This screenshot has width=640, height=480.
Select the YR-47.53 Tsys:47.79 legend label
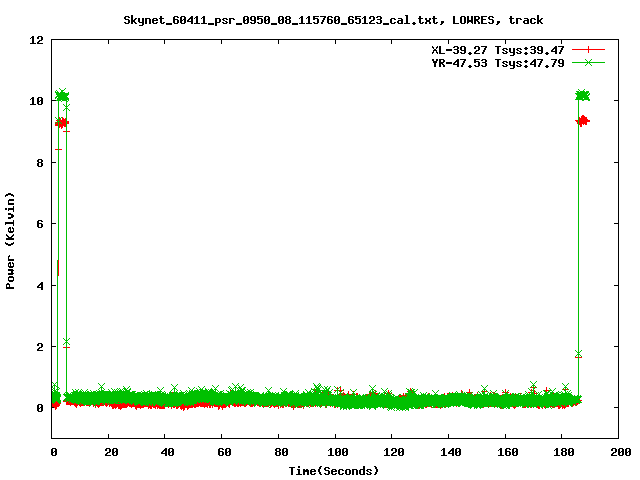point(498,63)
